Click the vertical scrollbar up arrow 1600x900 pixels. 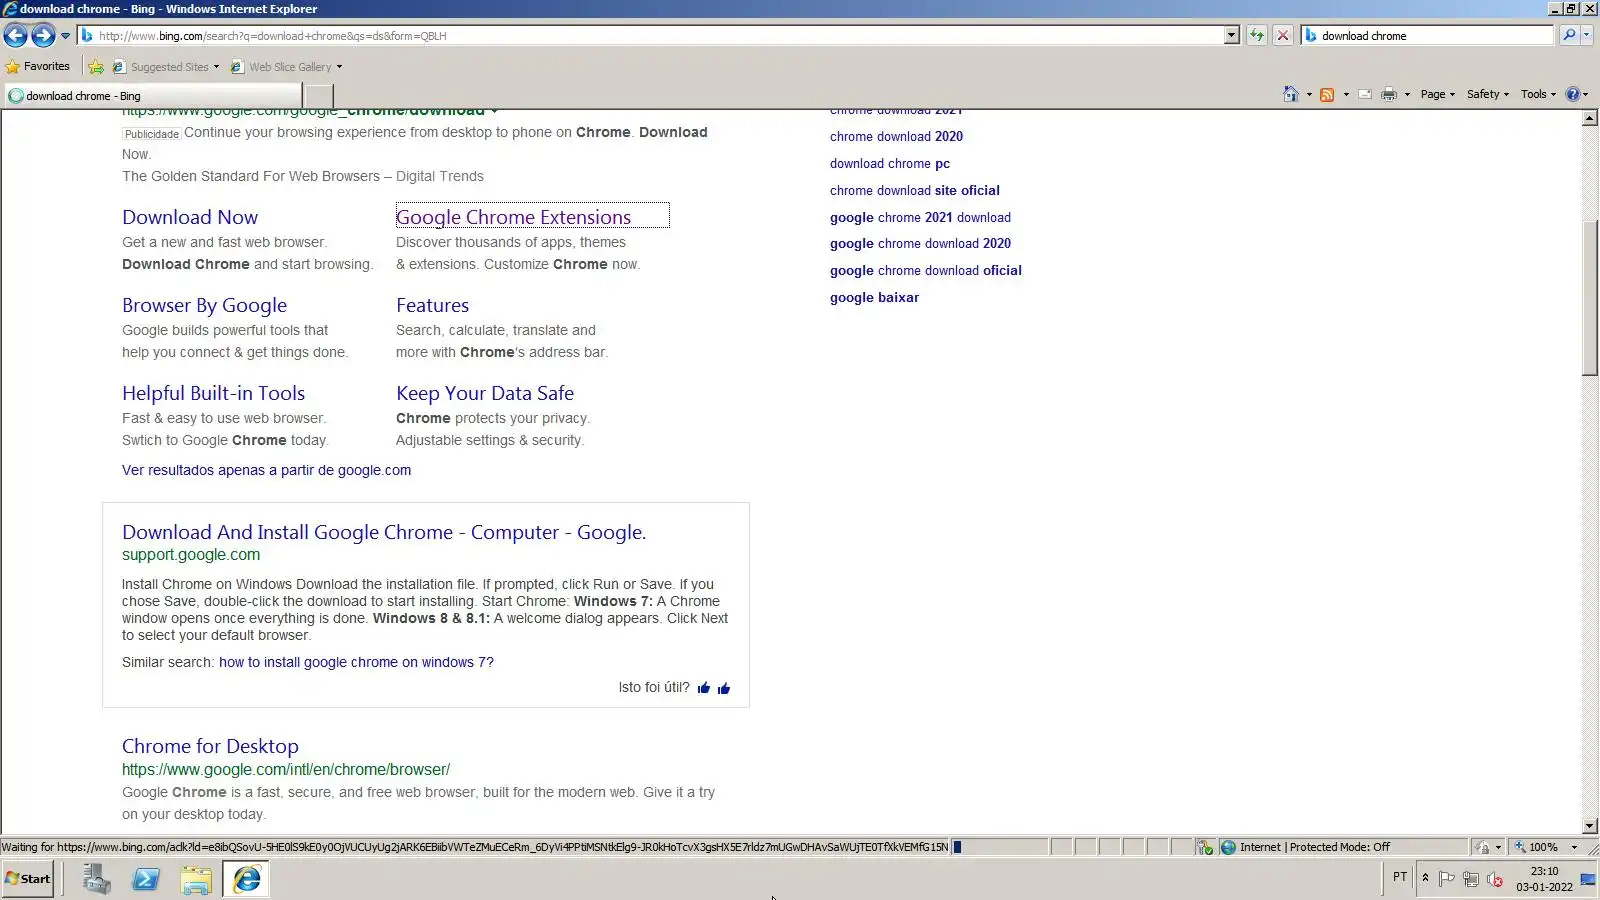coord(1590,119)
